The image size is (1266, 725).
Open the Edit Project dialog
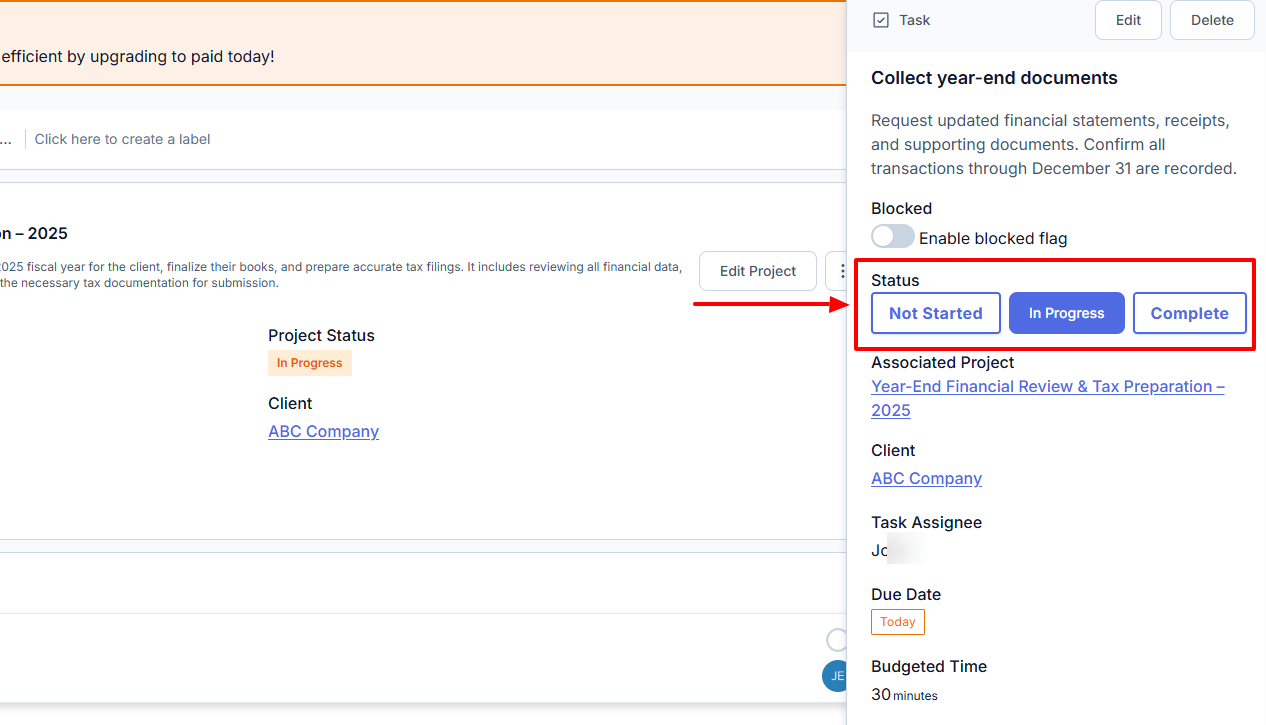tap(757, 270)
